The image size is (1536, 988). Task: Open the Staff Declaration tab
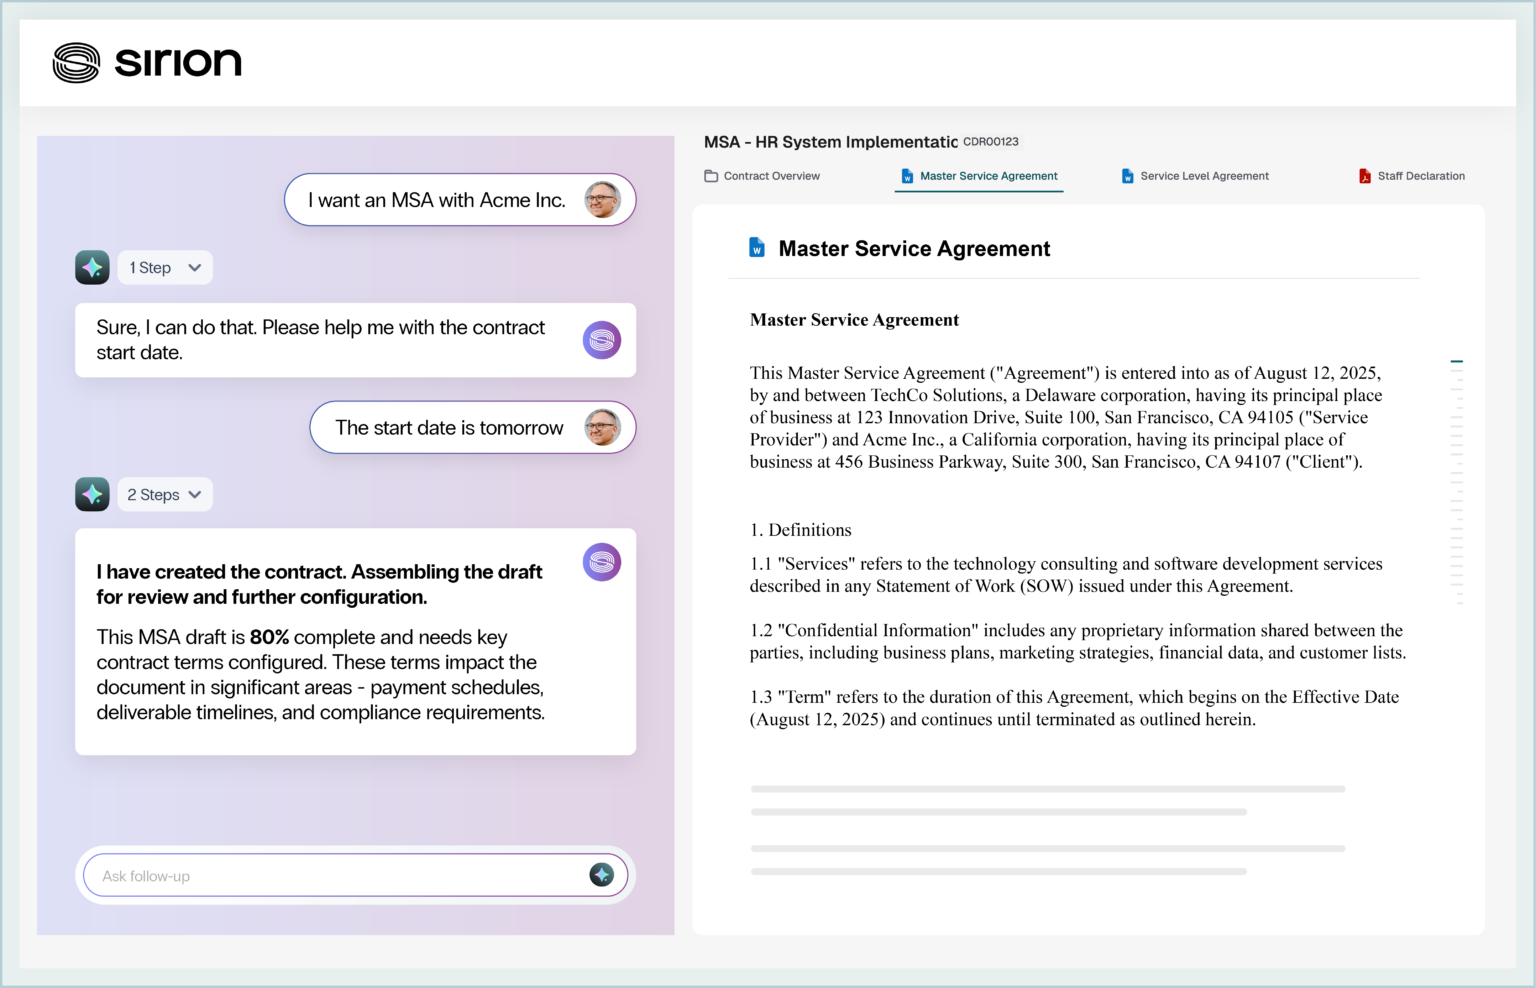1411,176
